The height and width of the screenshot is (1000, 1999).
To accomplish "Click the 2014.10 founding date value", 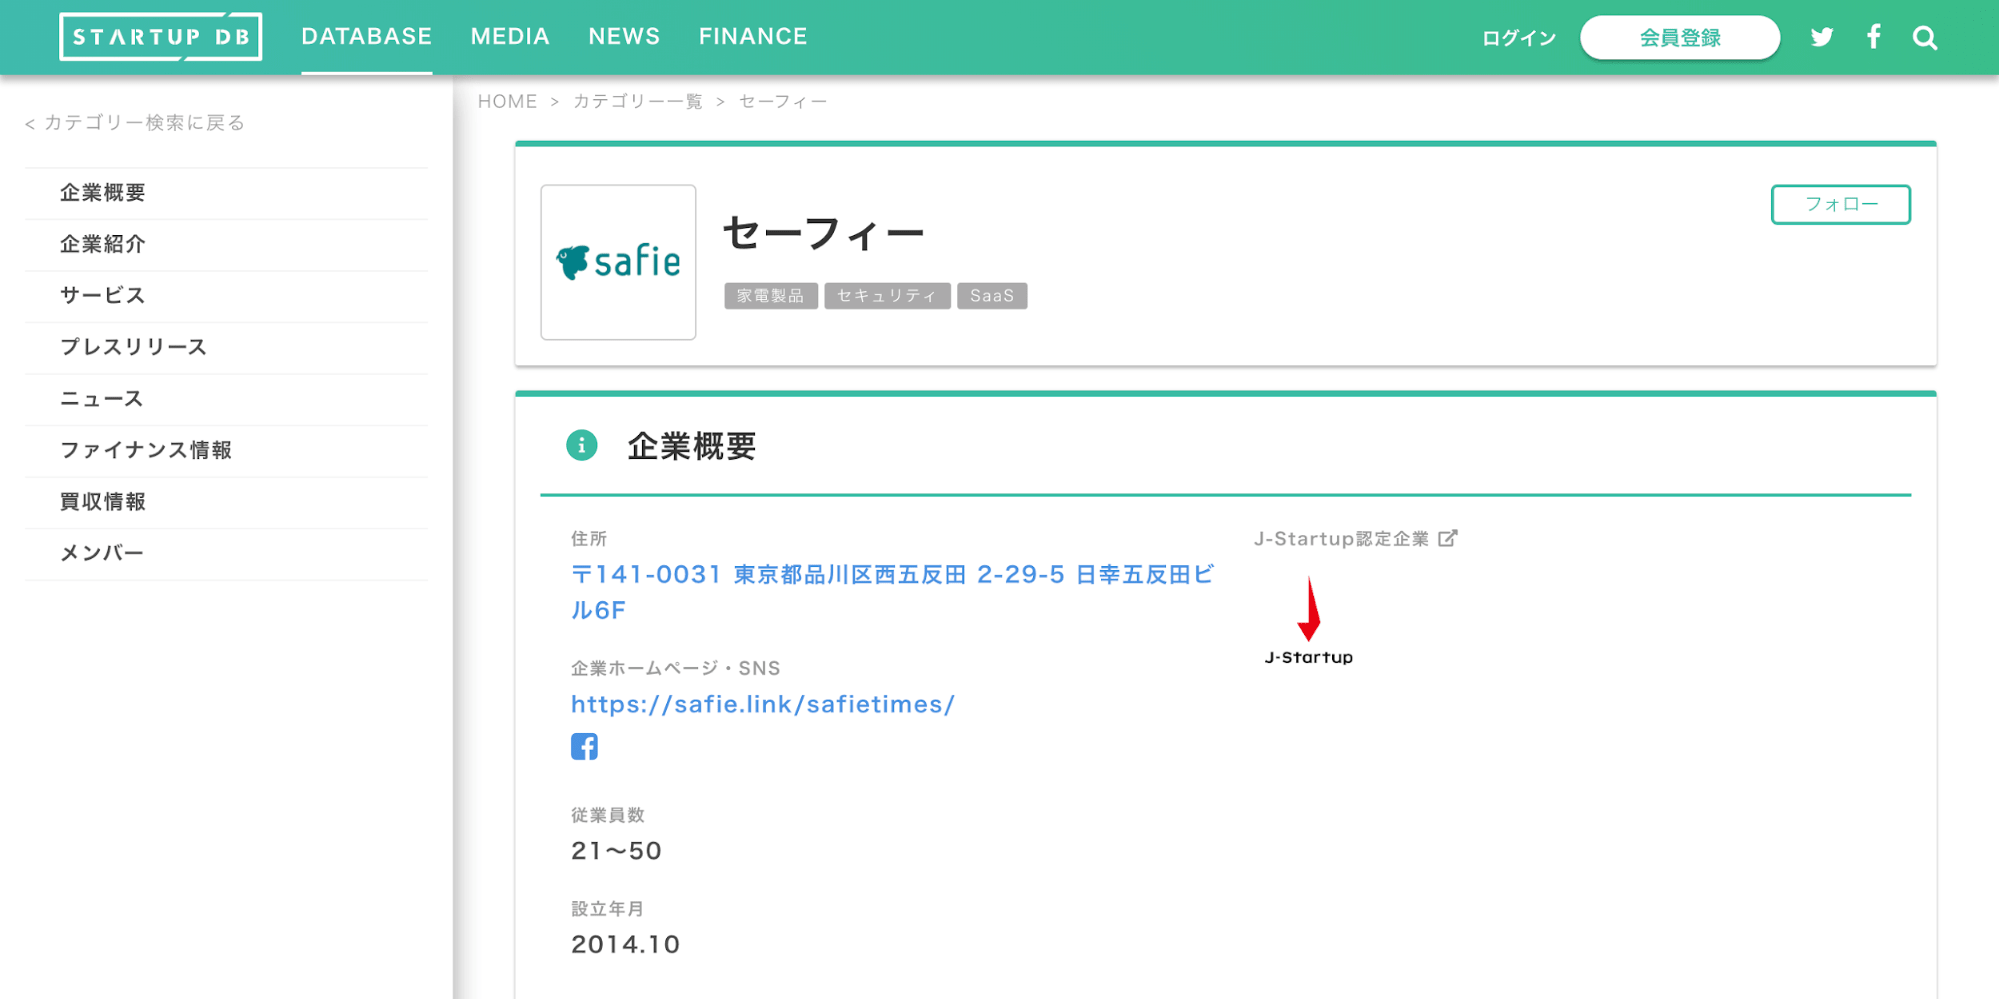I will (625, 945).
